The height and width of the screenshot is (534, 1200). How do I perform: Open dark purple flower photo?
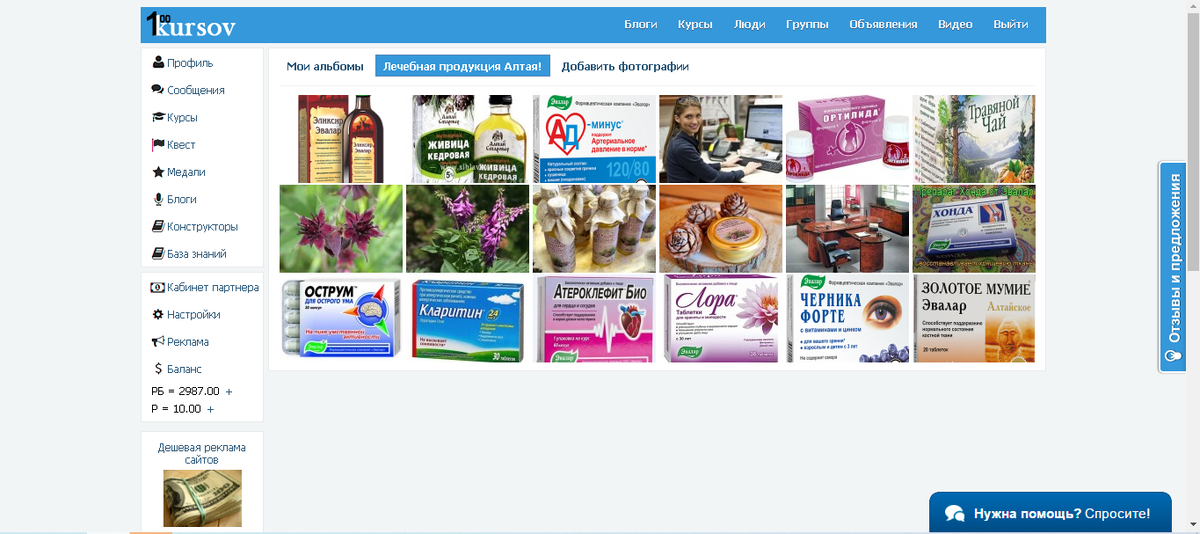pos(341,229)
